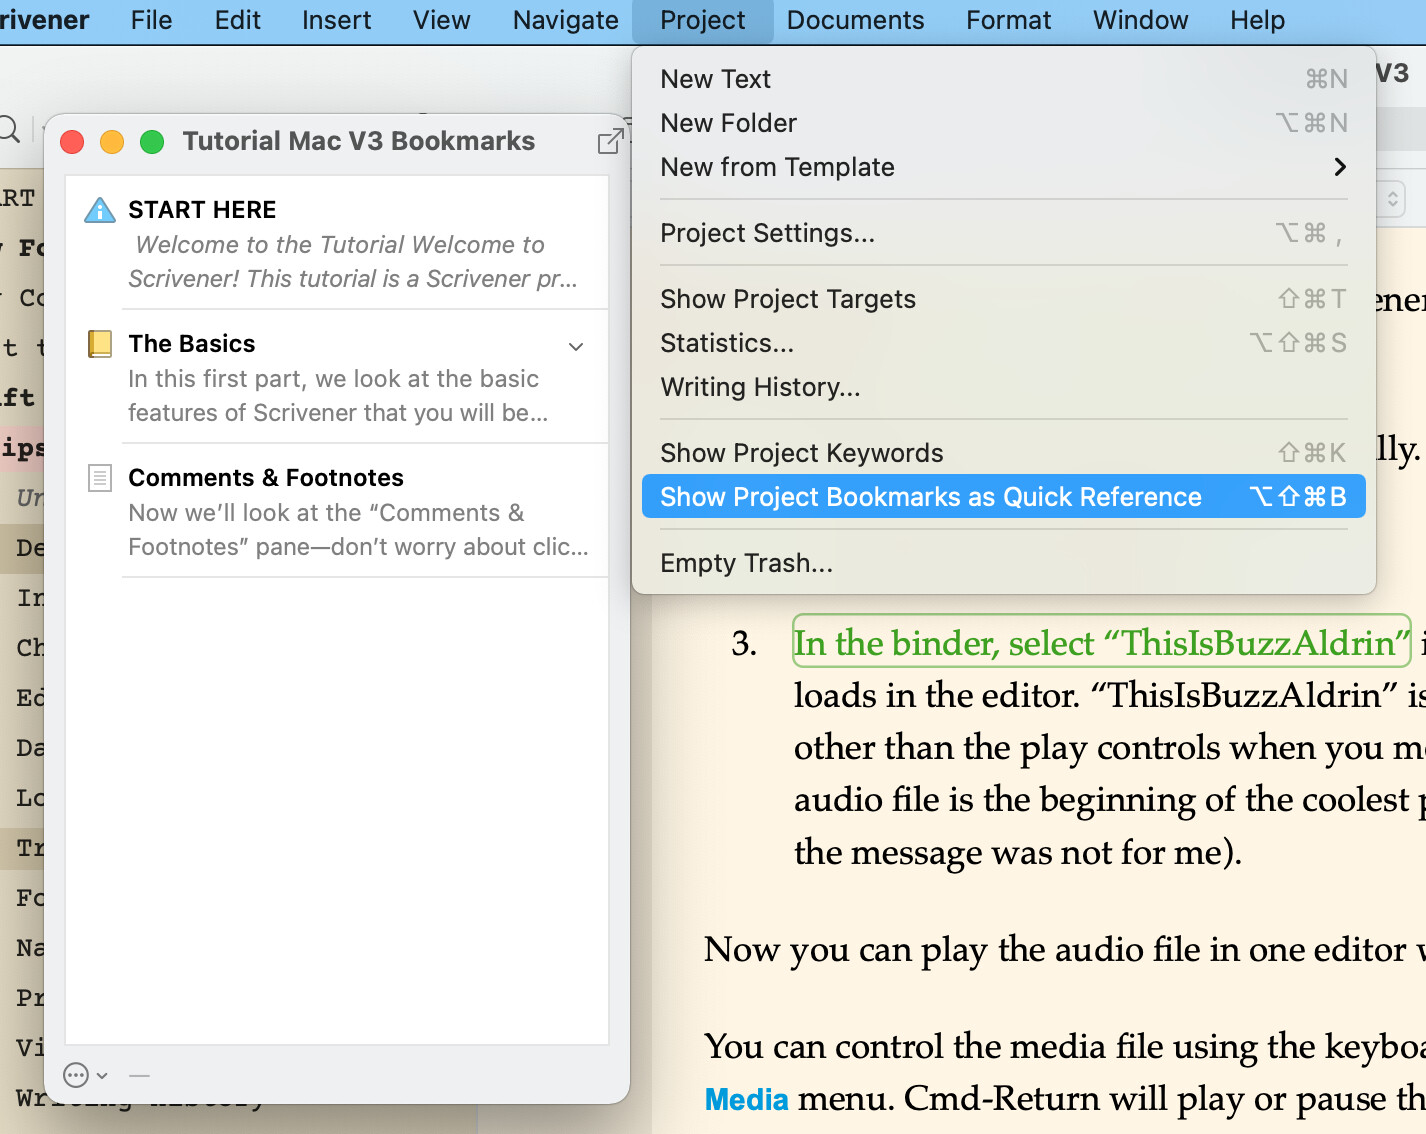Open the Navigate menu

(565, 20)
